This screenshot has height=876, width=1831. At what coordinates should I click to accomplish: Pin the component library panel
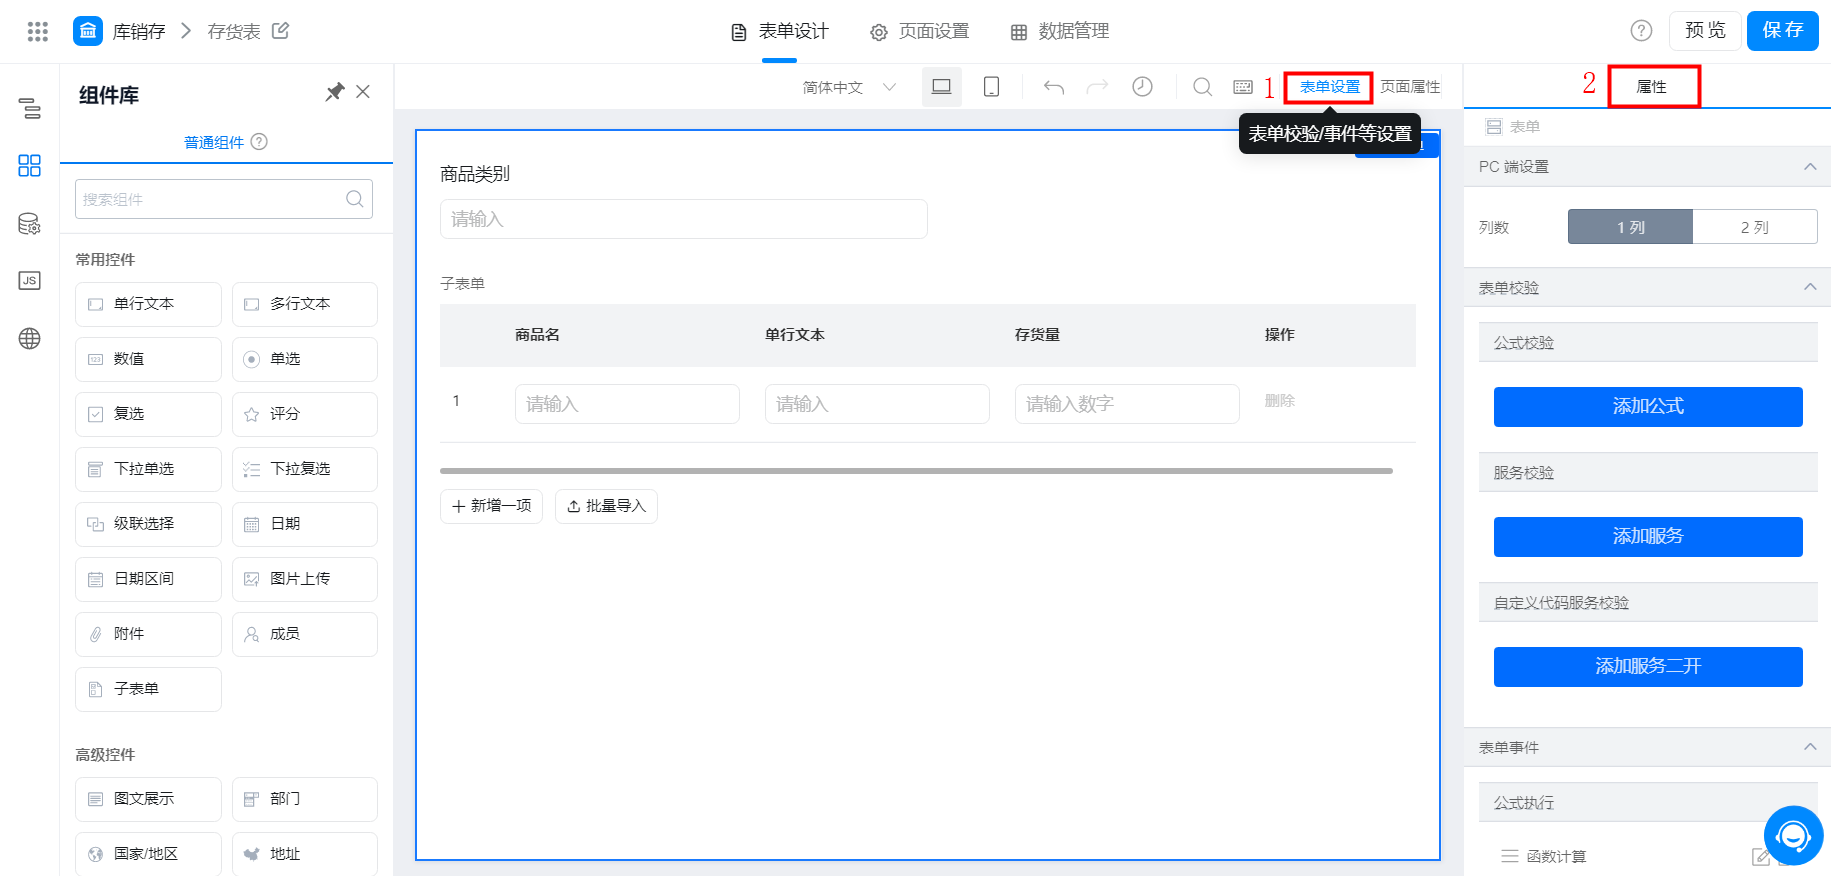pyautogui.click(x=335, y=92)
